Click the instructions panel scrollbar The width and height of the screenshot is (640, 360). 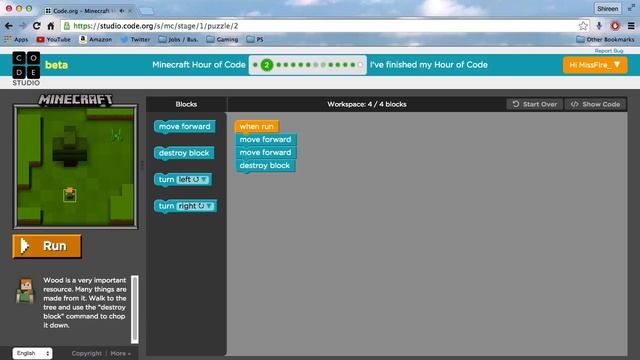coord(135,309)
